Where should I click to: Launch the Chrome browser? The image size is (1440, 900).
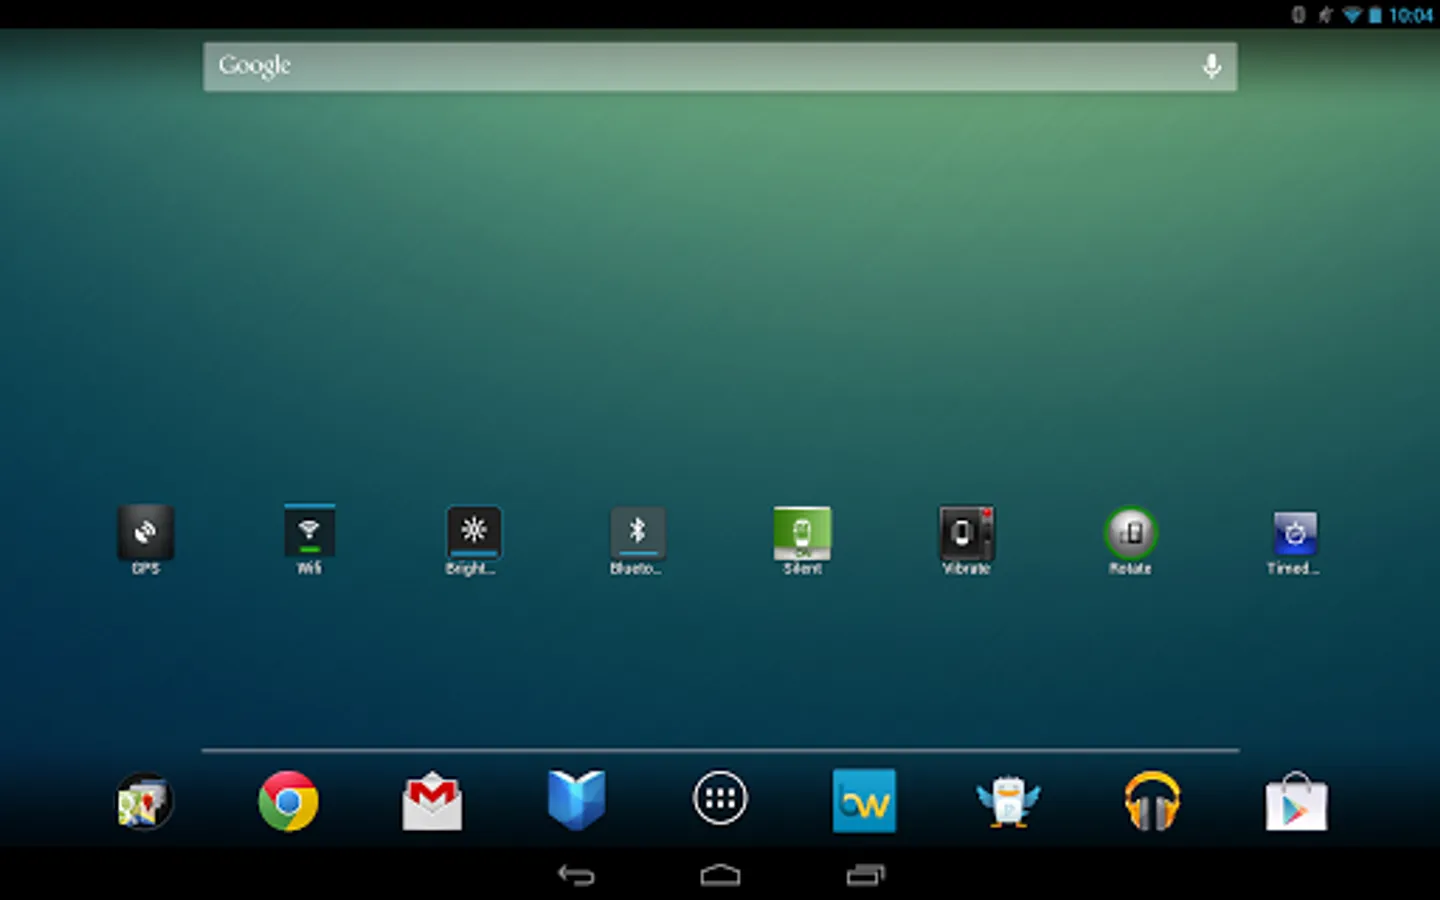point(288,801)
